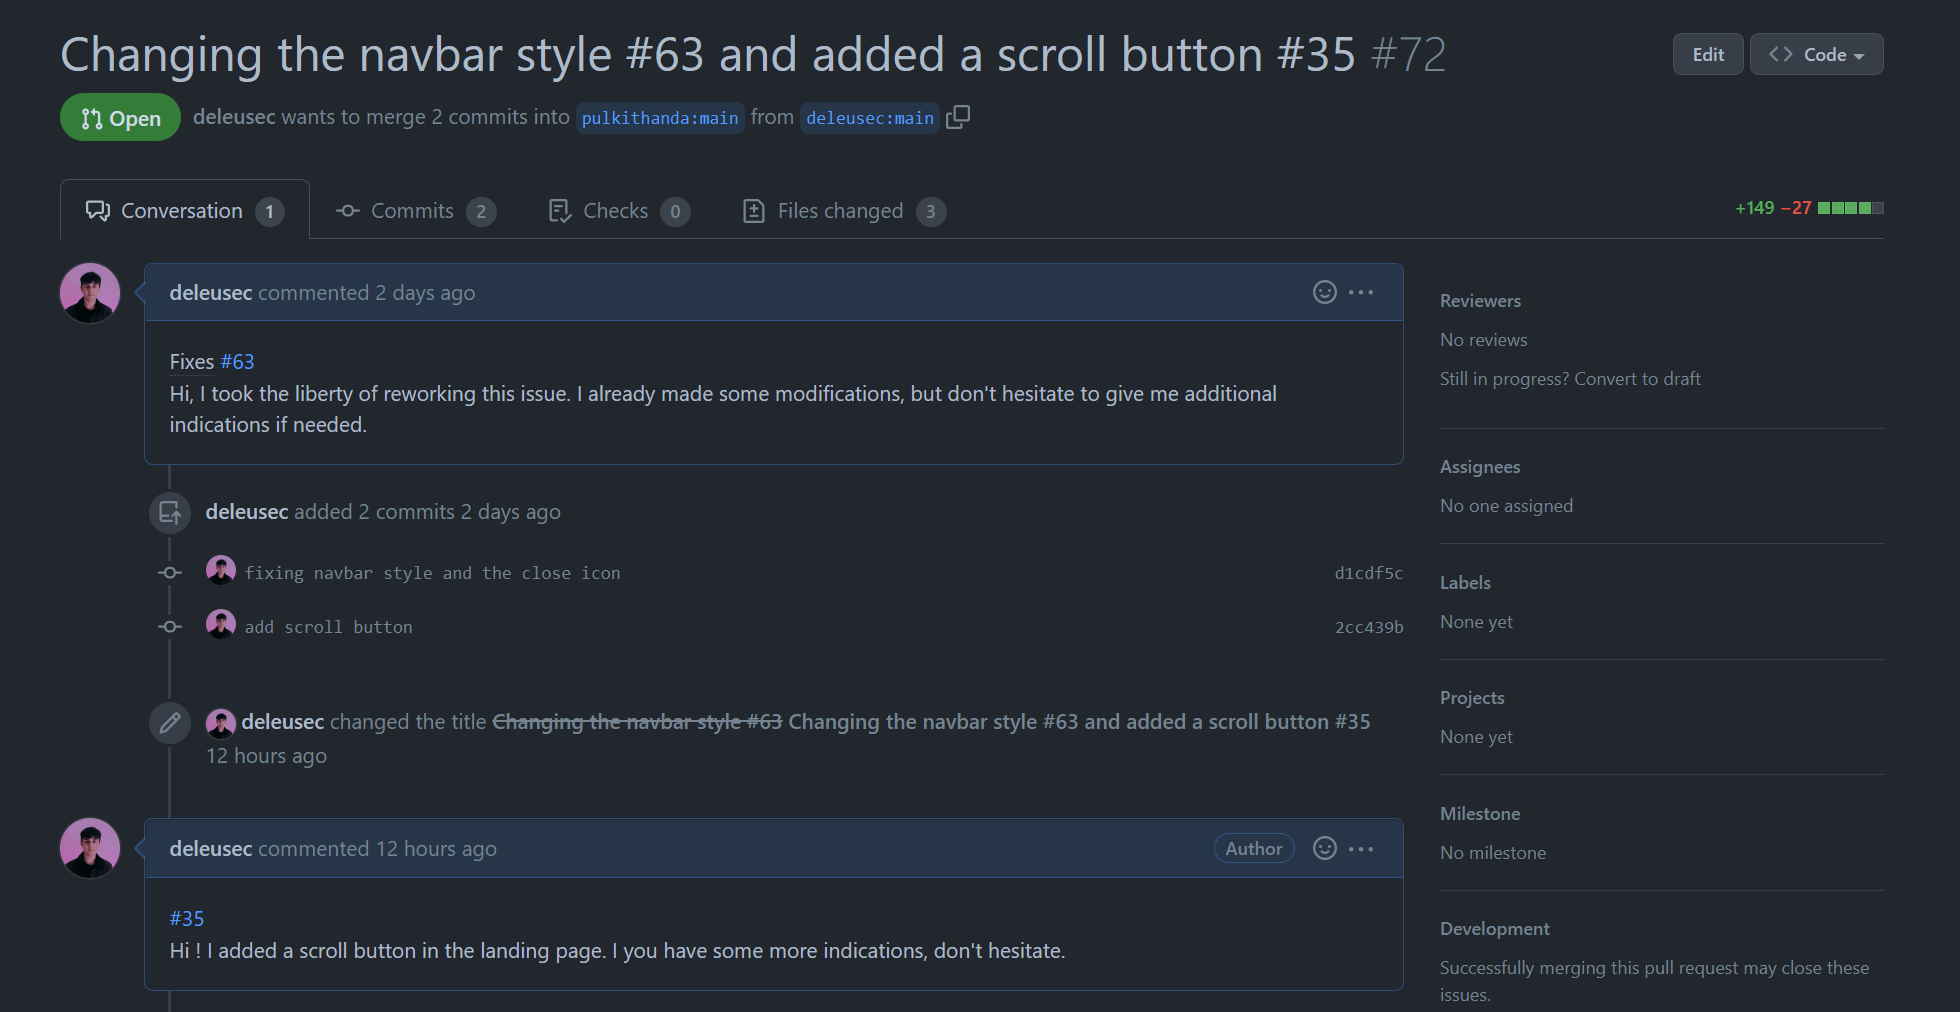
Task: Click deleusec avatar beside first comment
Action: (90, 293)
